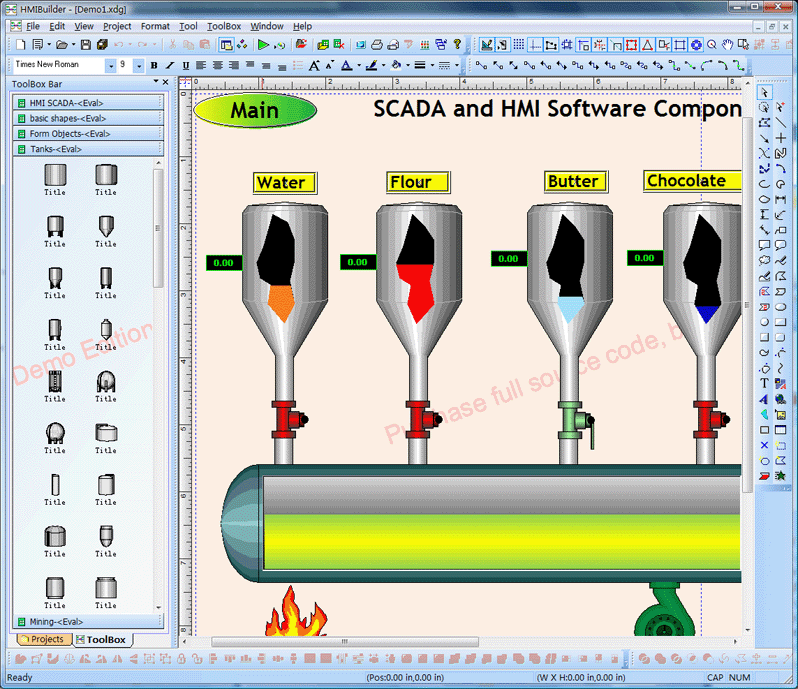798x689 pixels.
Task: Toggle Italic formatting
Action: (x=170, y=65)
